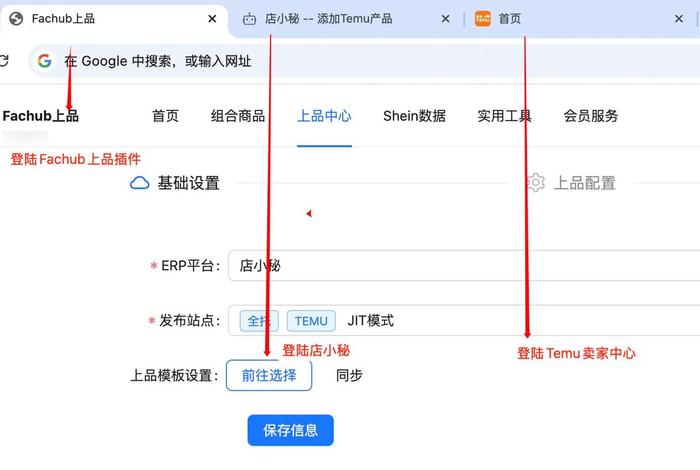Click the cloud icon beside 基础设置
Screen dimensions: 700x470
coord(140,183)
